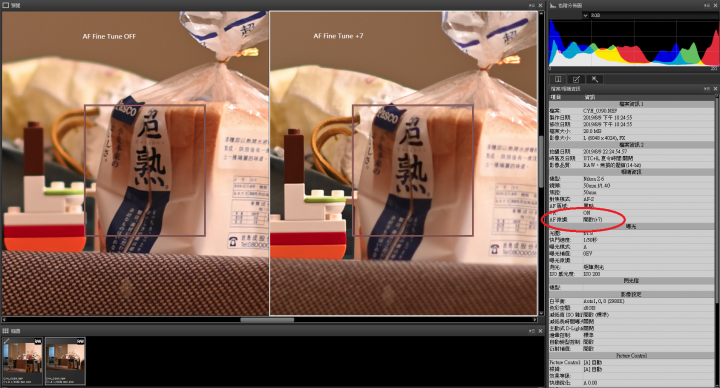Click the preview scrollbar right arrow
720x388 pixels.
tap(535, 320)
